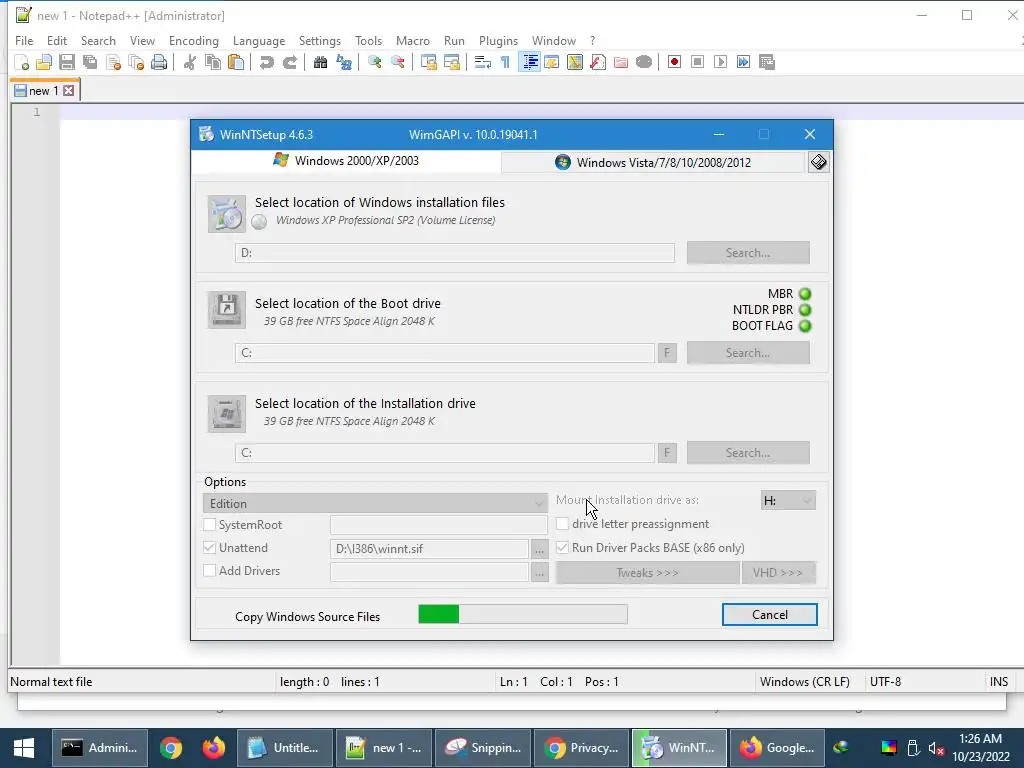Image resolution: width=1024 pixels, height=768 pixels.
Task: Toggle Show All Characters pilcrow icon
Action: (505, 62)
